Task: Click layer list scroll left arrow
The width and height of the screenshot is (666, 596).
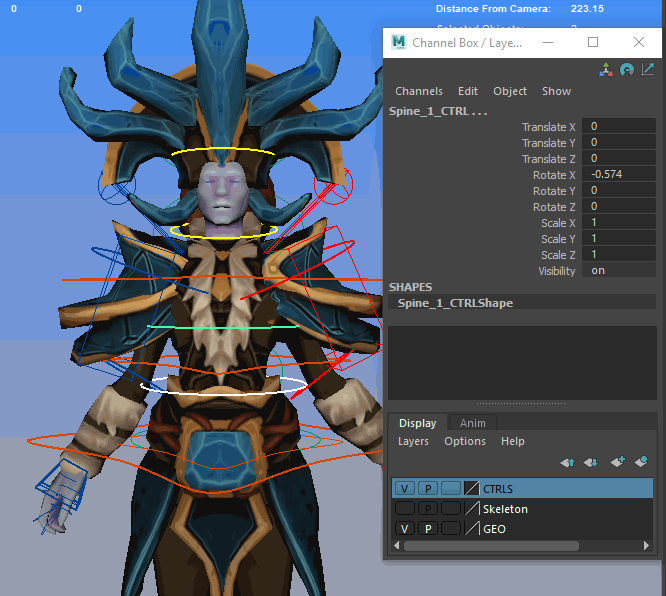Action: 396,545
